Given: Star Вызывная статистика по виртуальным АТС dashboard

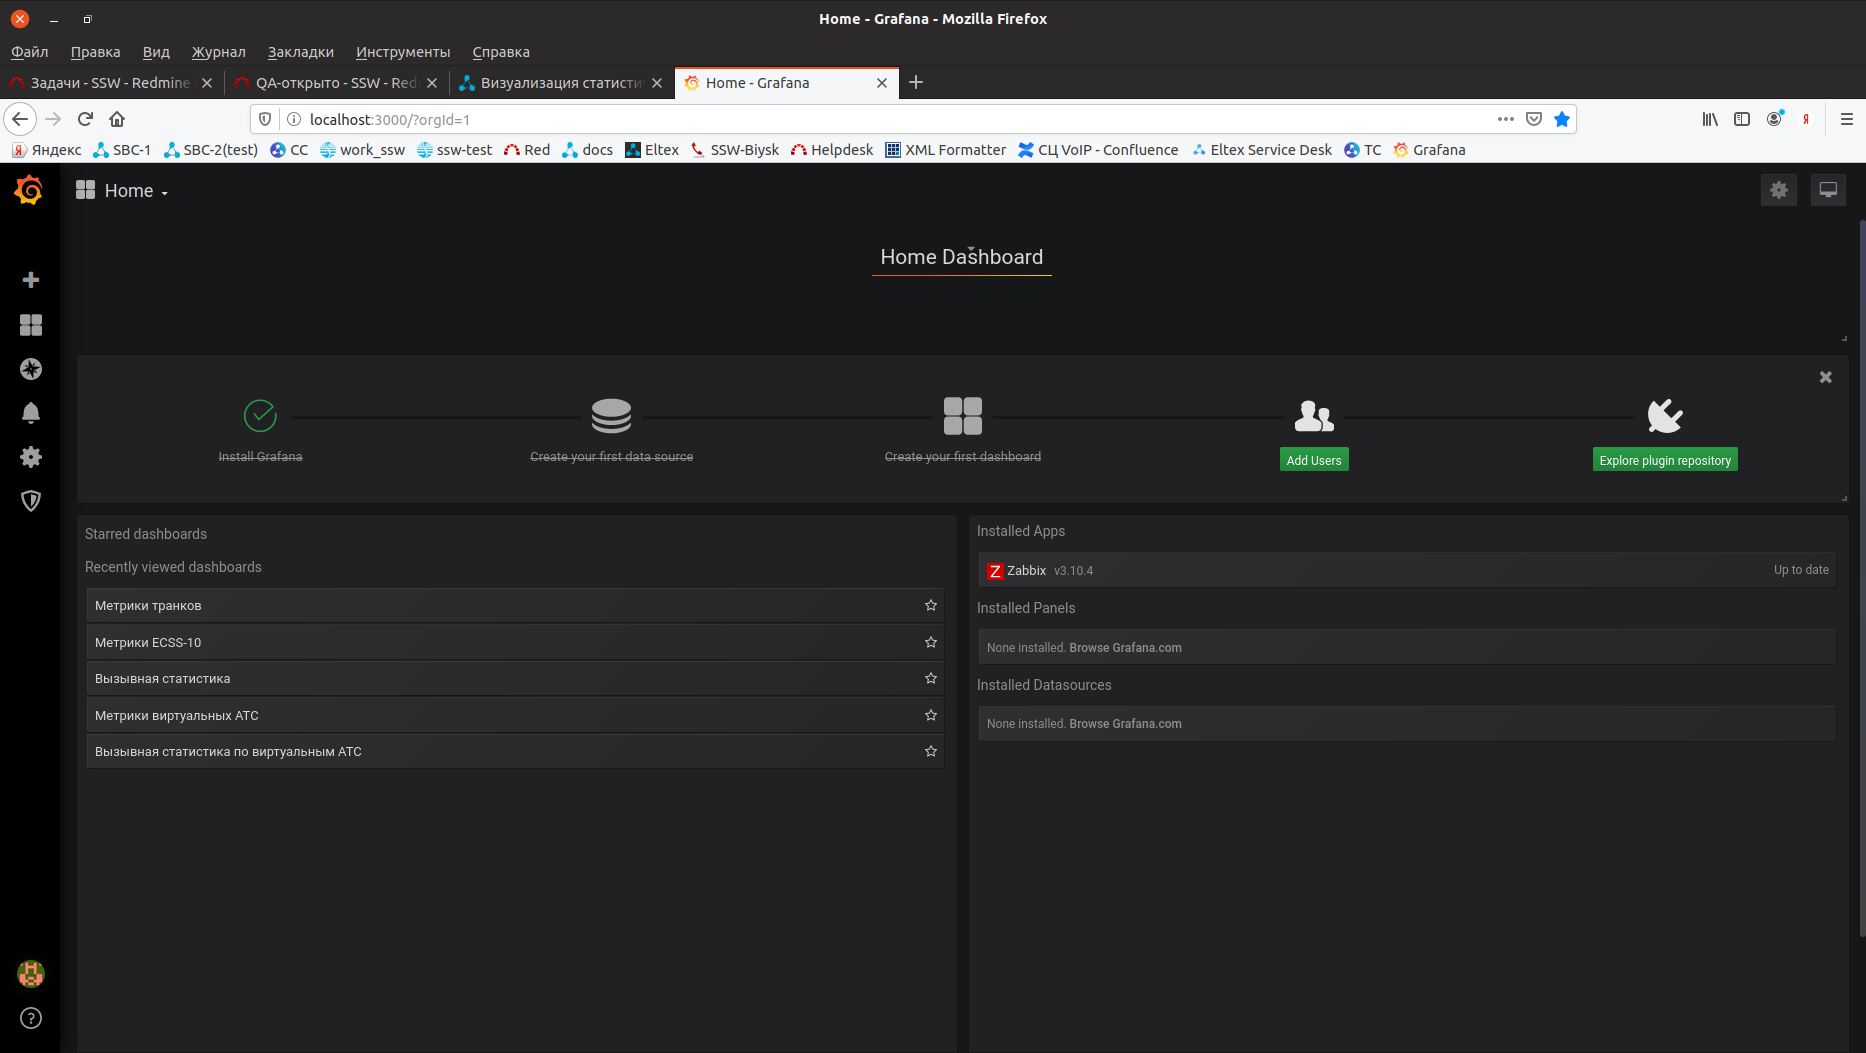Looking at the screenshot, I should (931, 751).
